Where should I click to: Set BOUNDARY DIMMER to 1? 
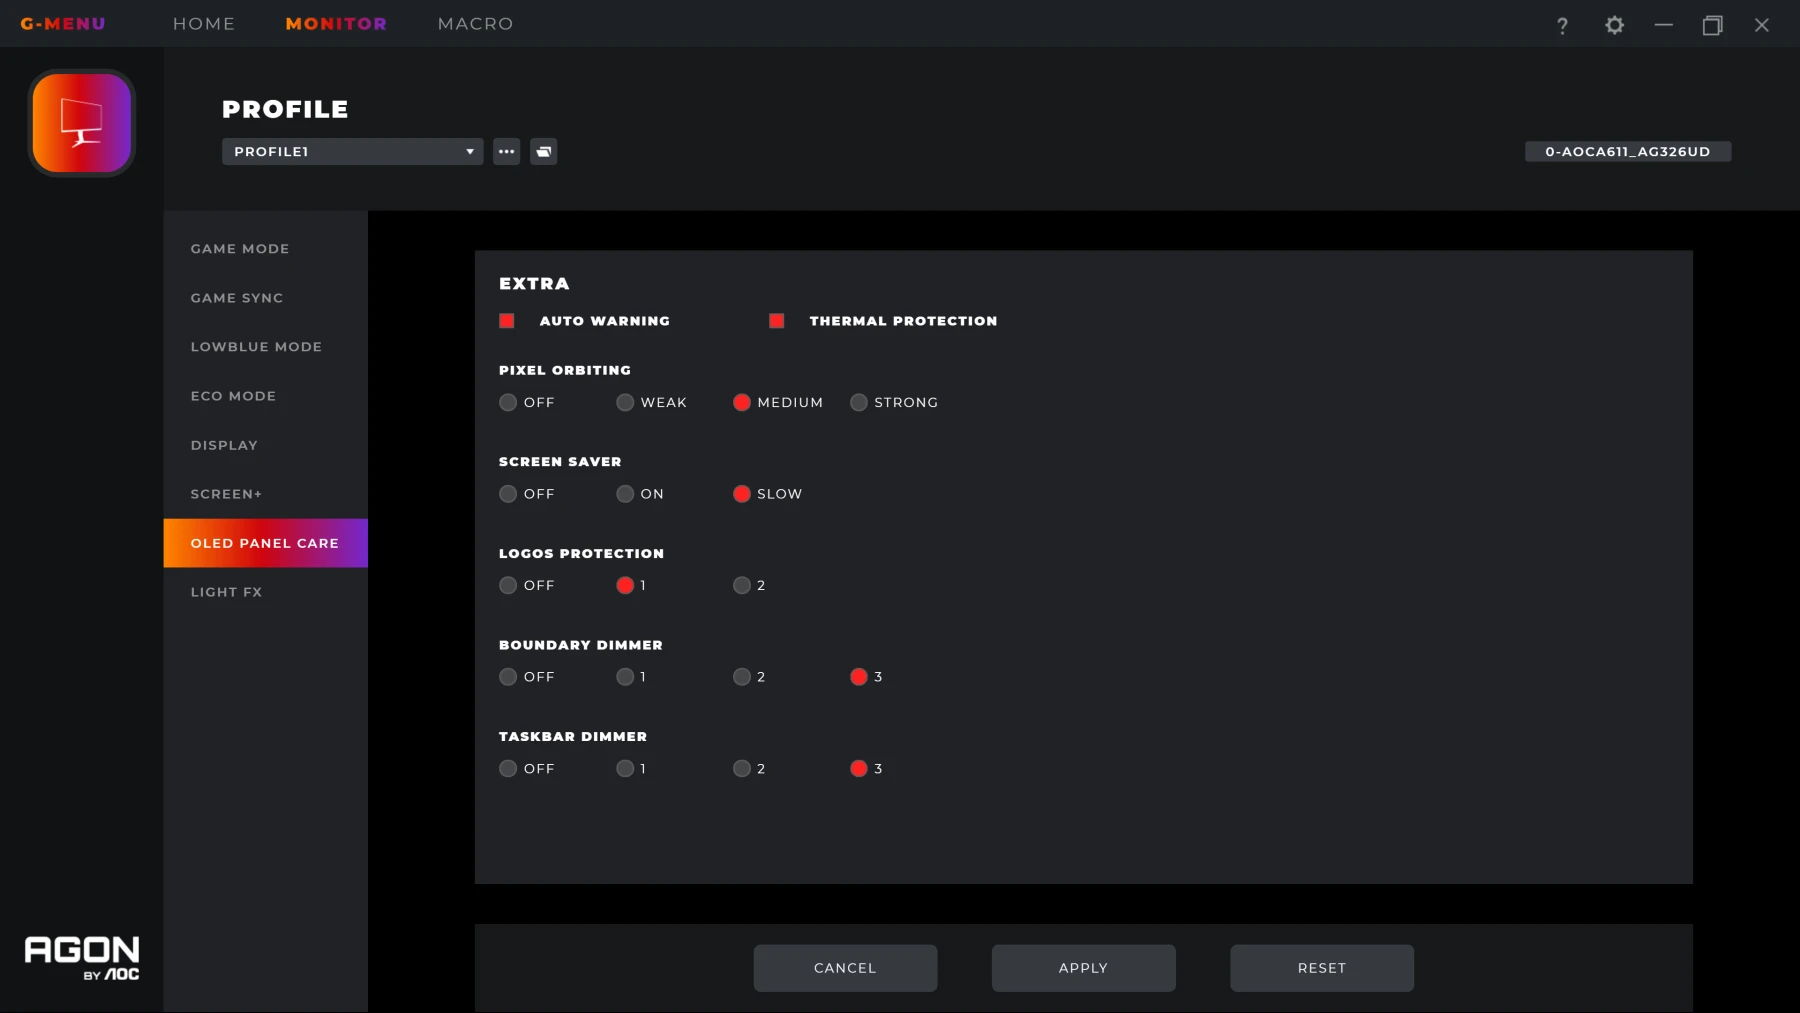click(624, 676)
